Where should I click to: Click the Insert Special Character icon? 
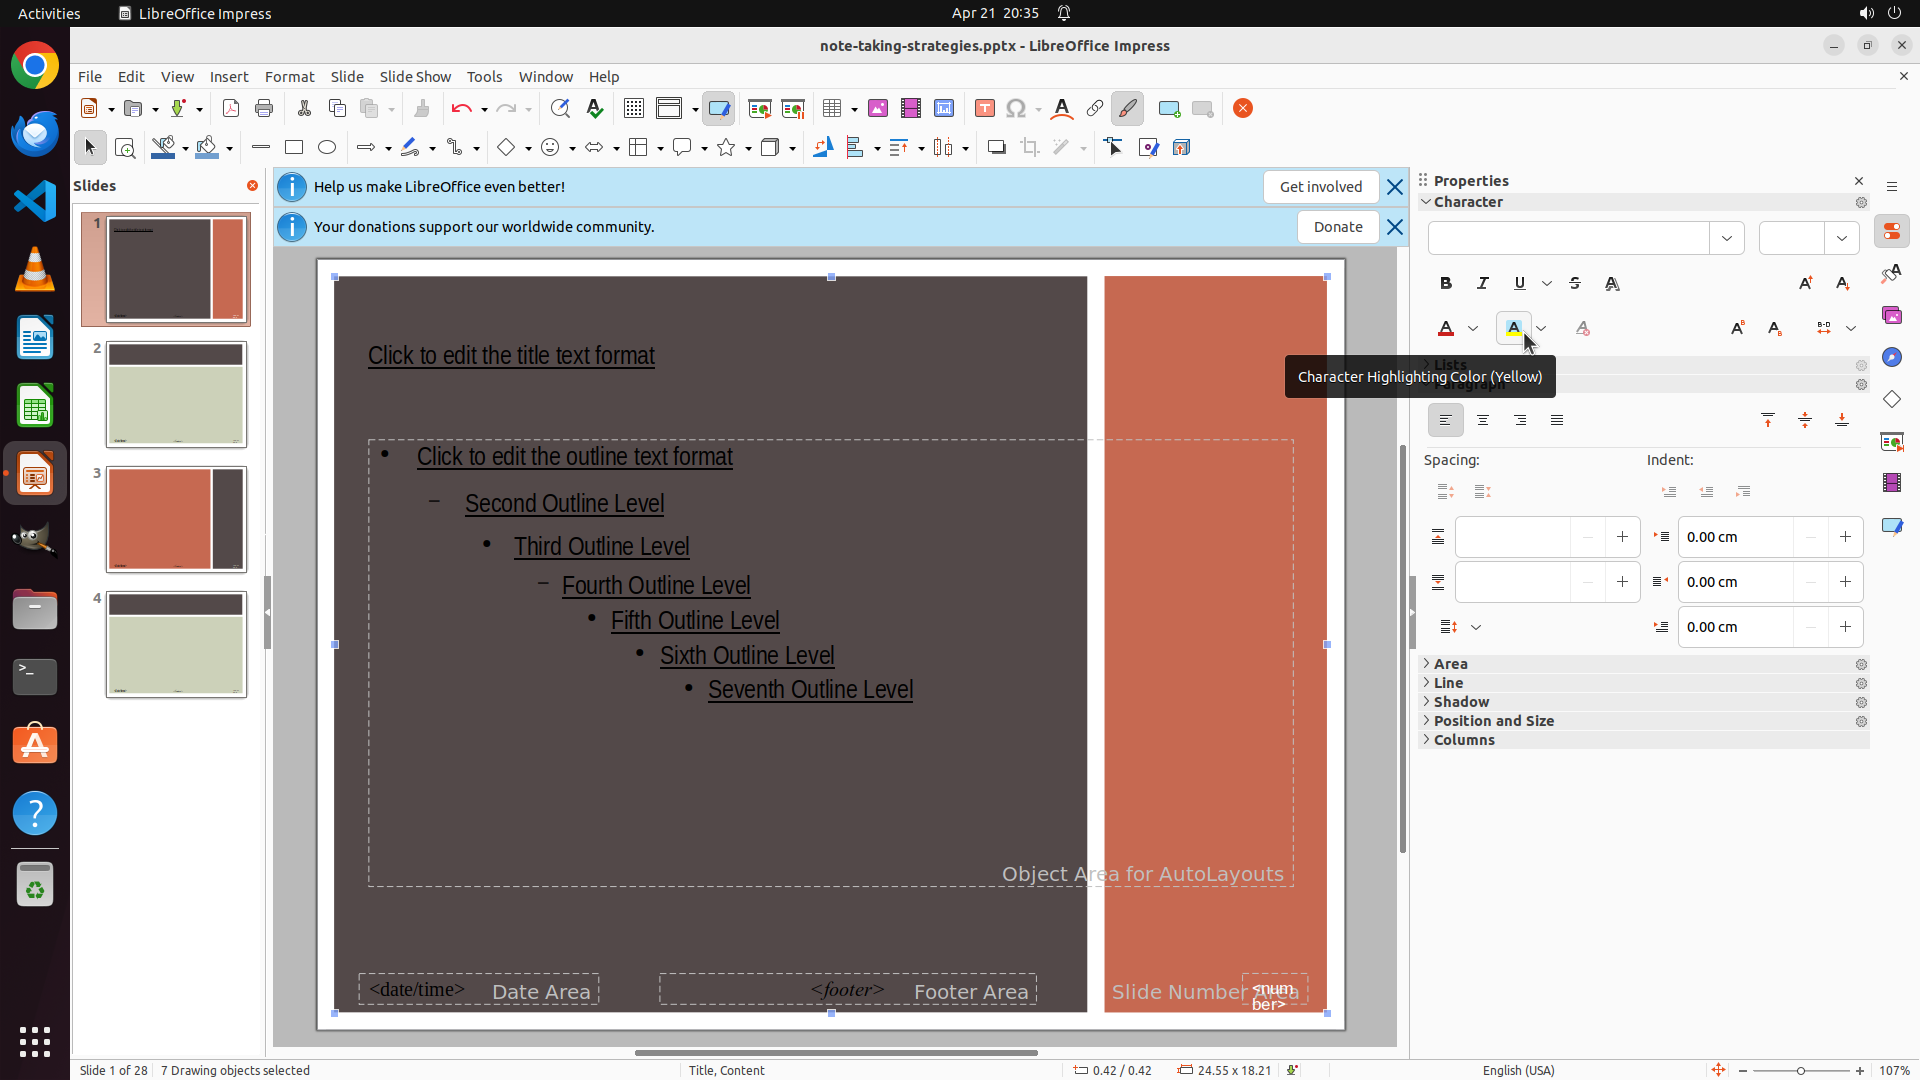pyautogui.click(x=1016, y=109)
